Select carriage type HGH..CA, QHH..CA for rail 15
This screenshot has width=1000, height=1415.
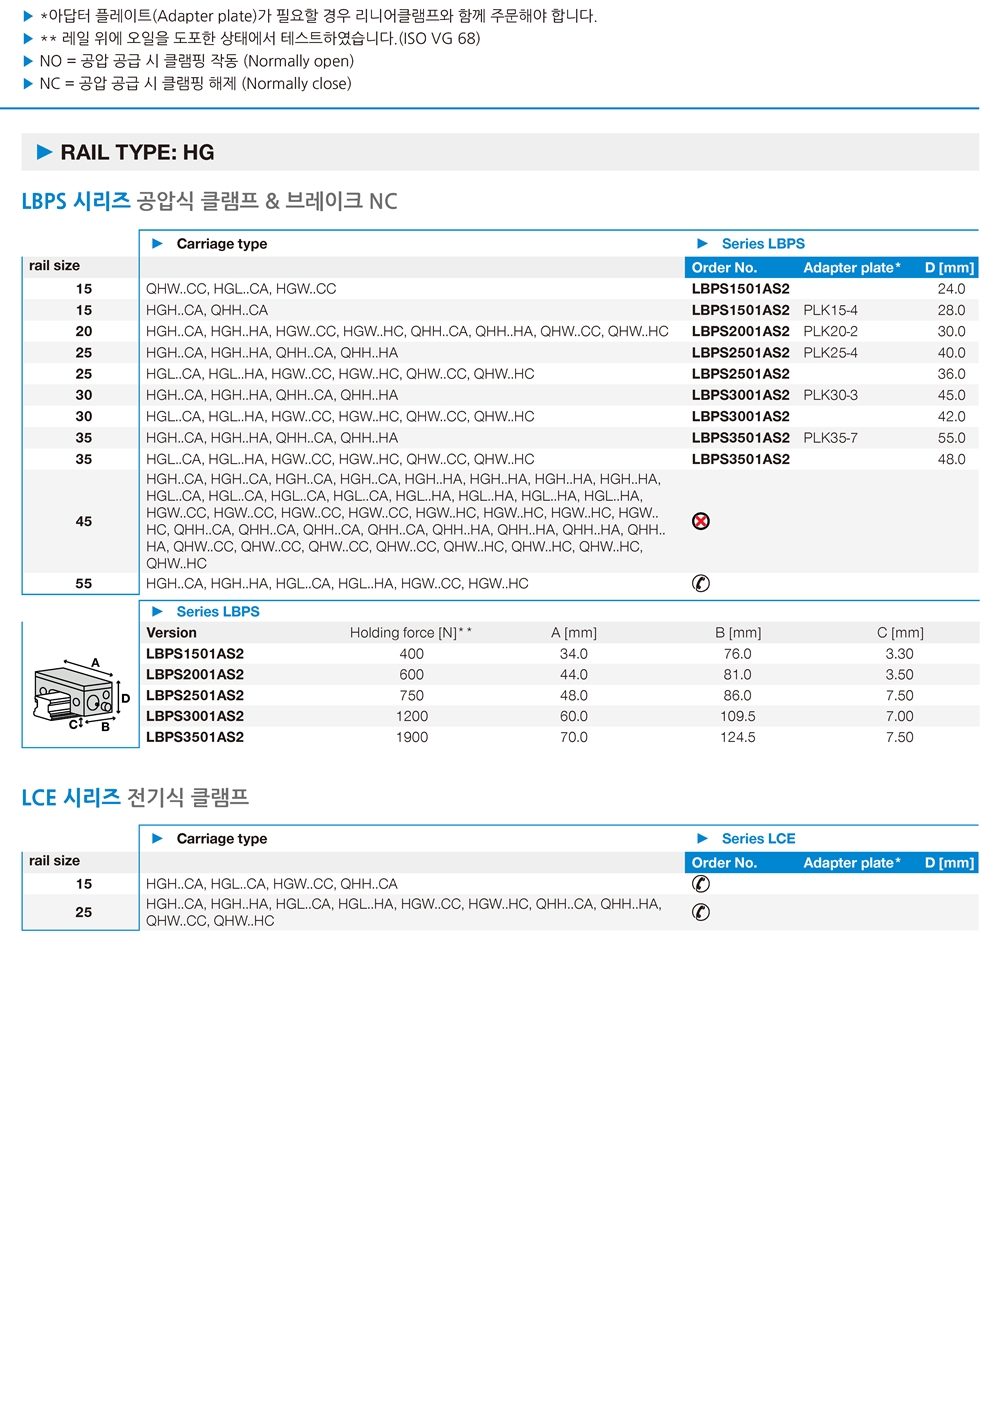[x=207, y=310]
